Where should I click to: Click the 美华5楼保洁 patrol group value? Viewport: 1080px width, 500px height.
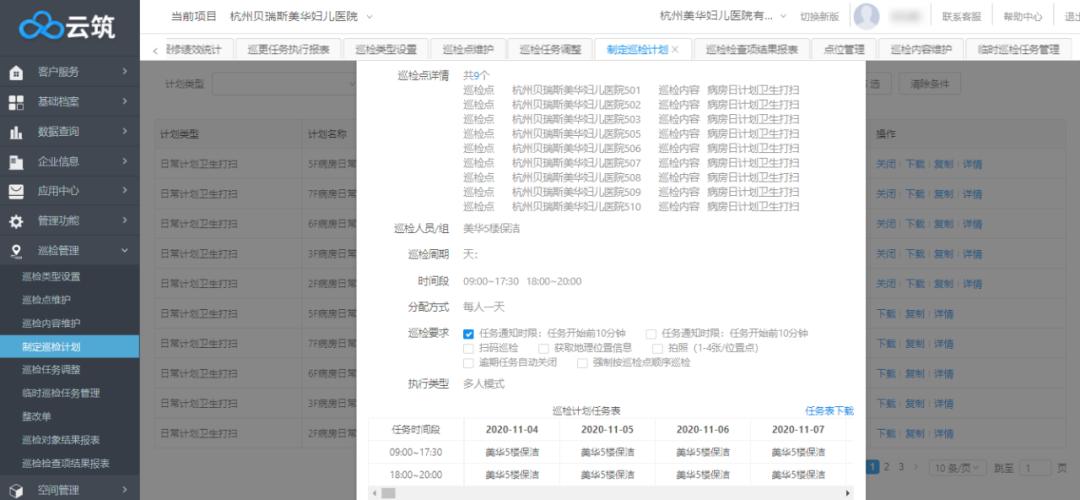492,229
